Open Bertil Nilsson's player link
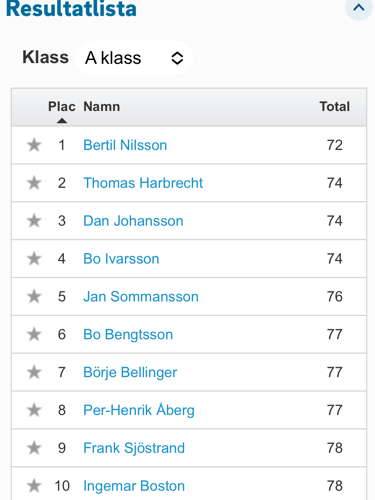The width and height of the screenshot is (375, 500). point(125,145)
